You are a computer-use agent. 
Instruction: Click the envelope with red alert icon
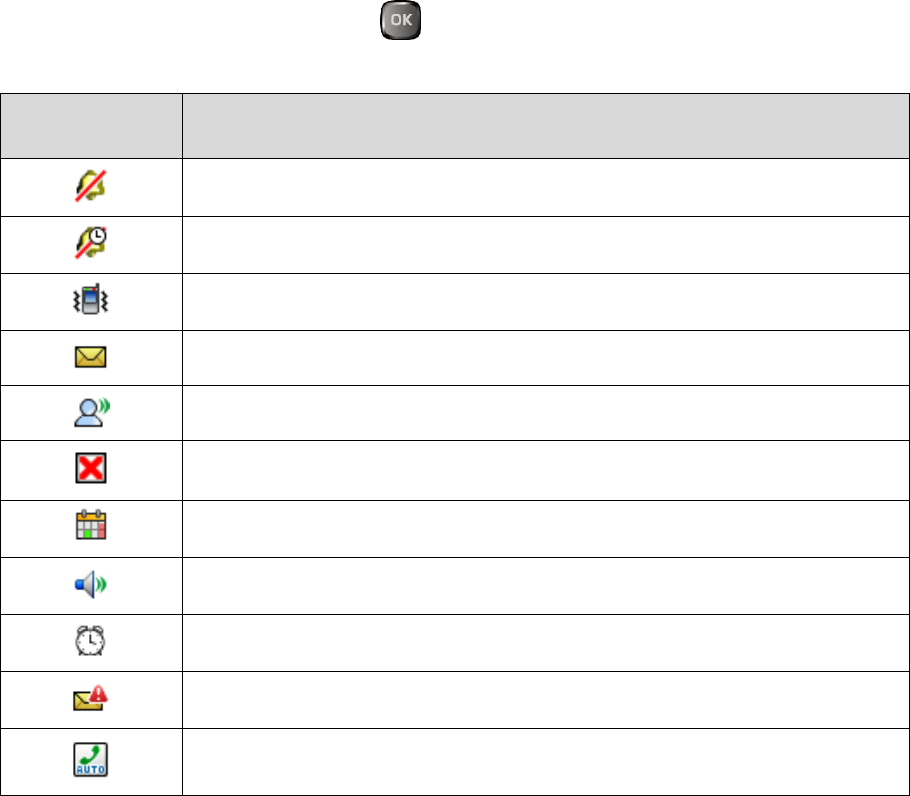[91, 699]
